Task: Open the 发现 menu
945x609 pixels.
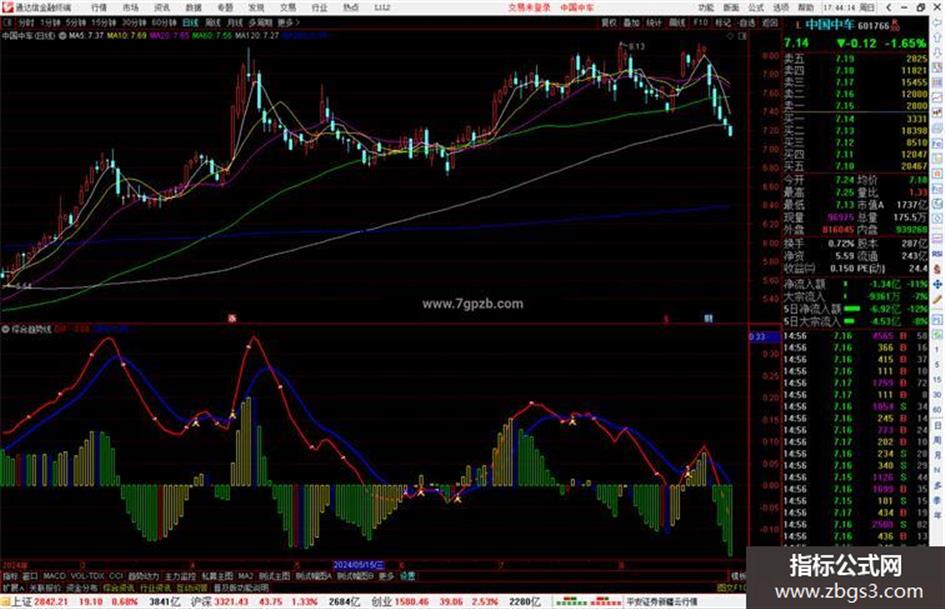Action: tap(256, 7)
